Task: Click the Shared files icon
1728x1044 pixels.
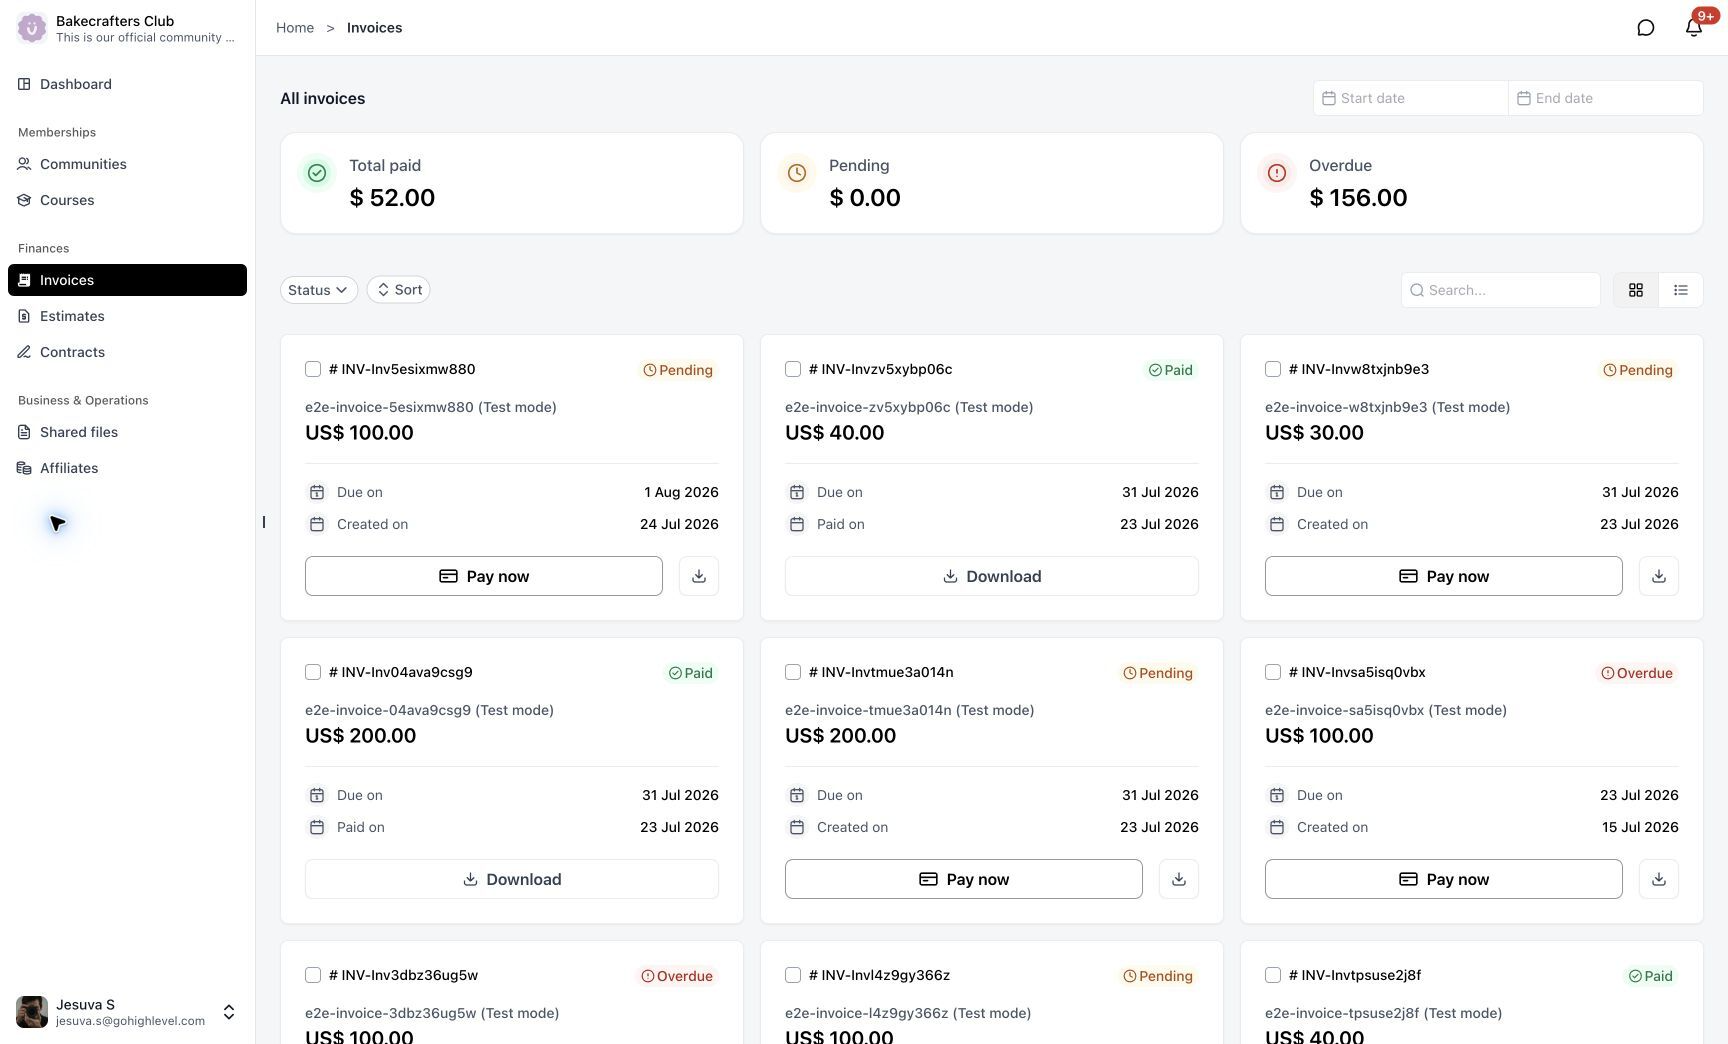Action: [x=24, y=432]
